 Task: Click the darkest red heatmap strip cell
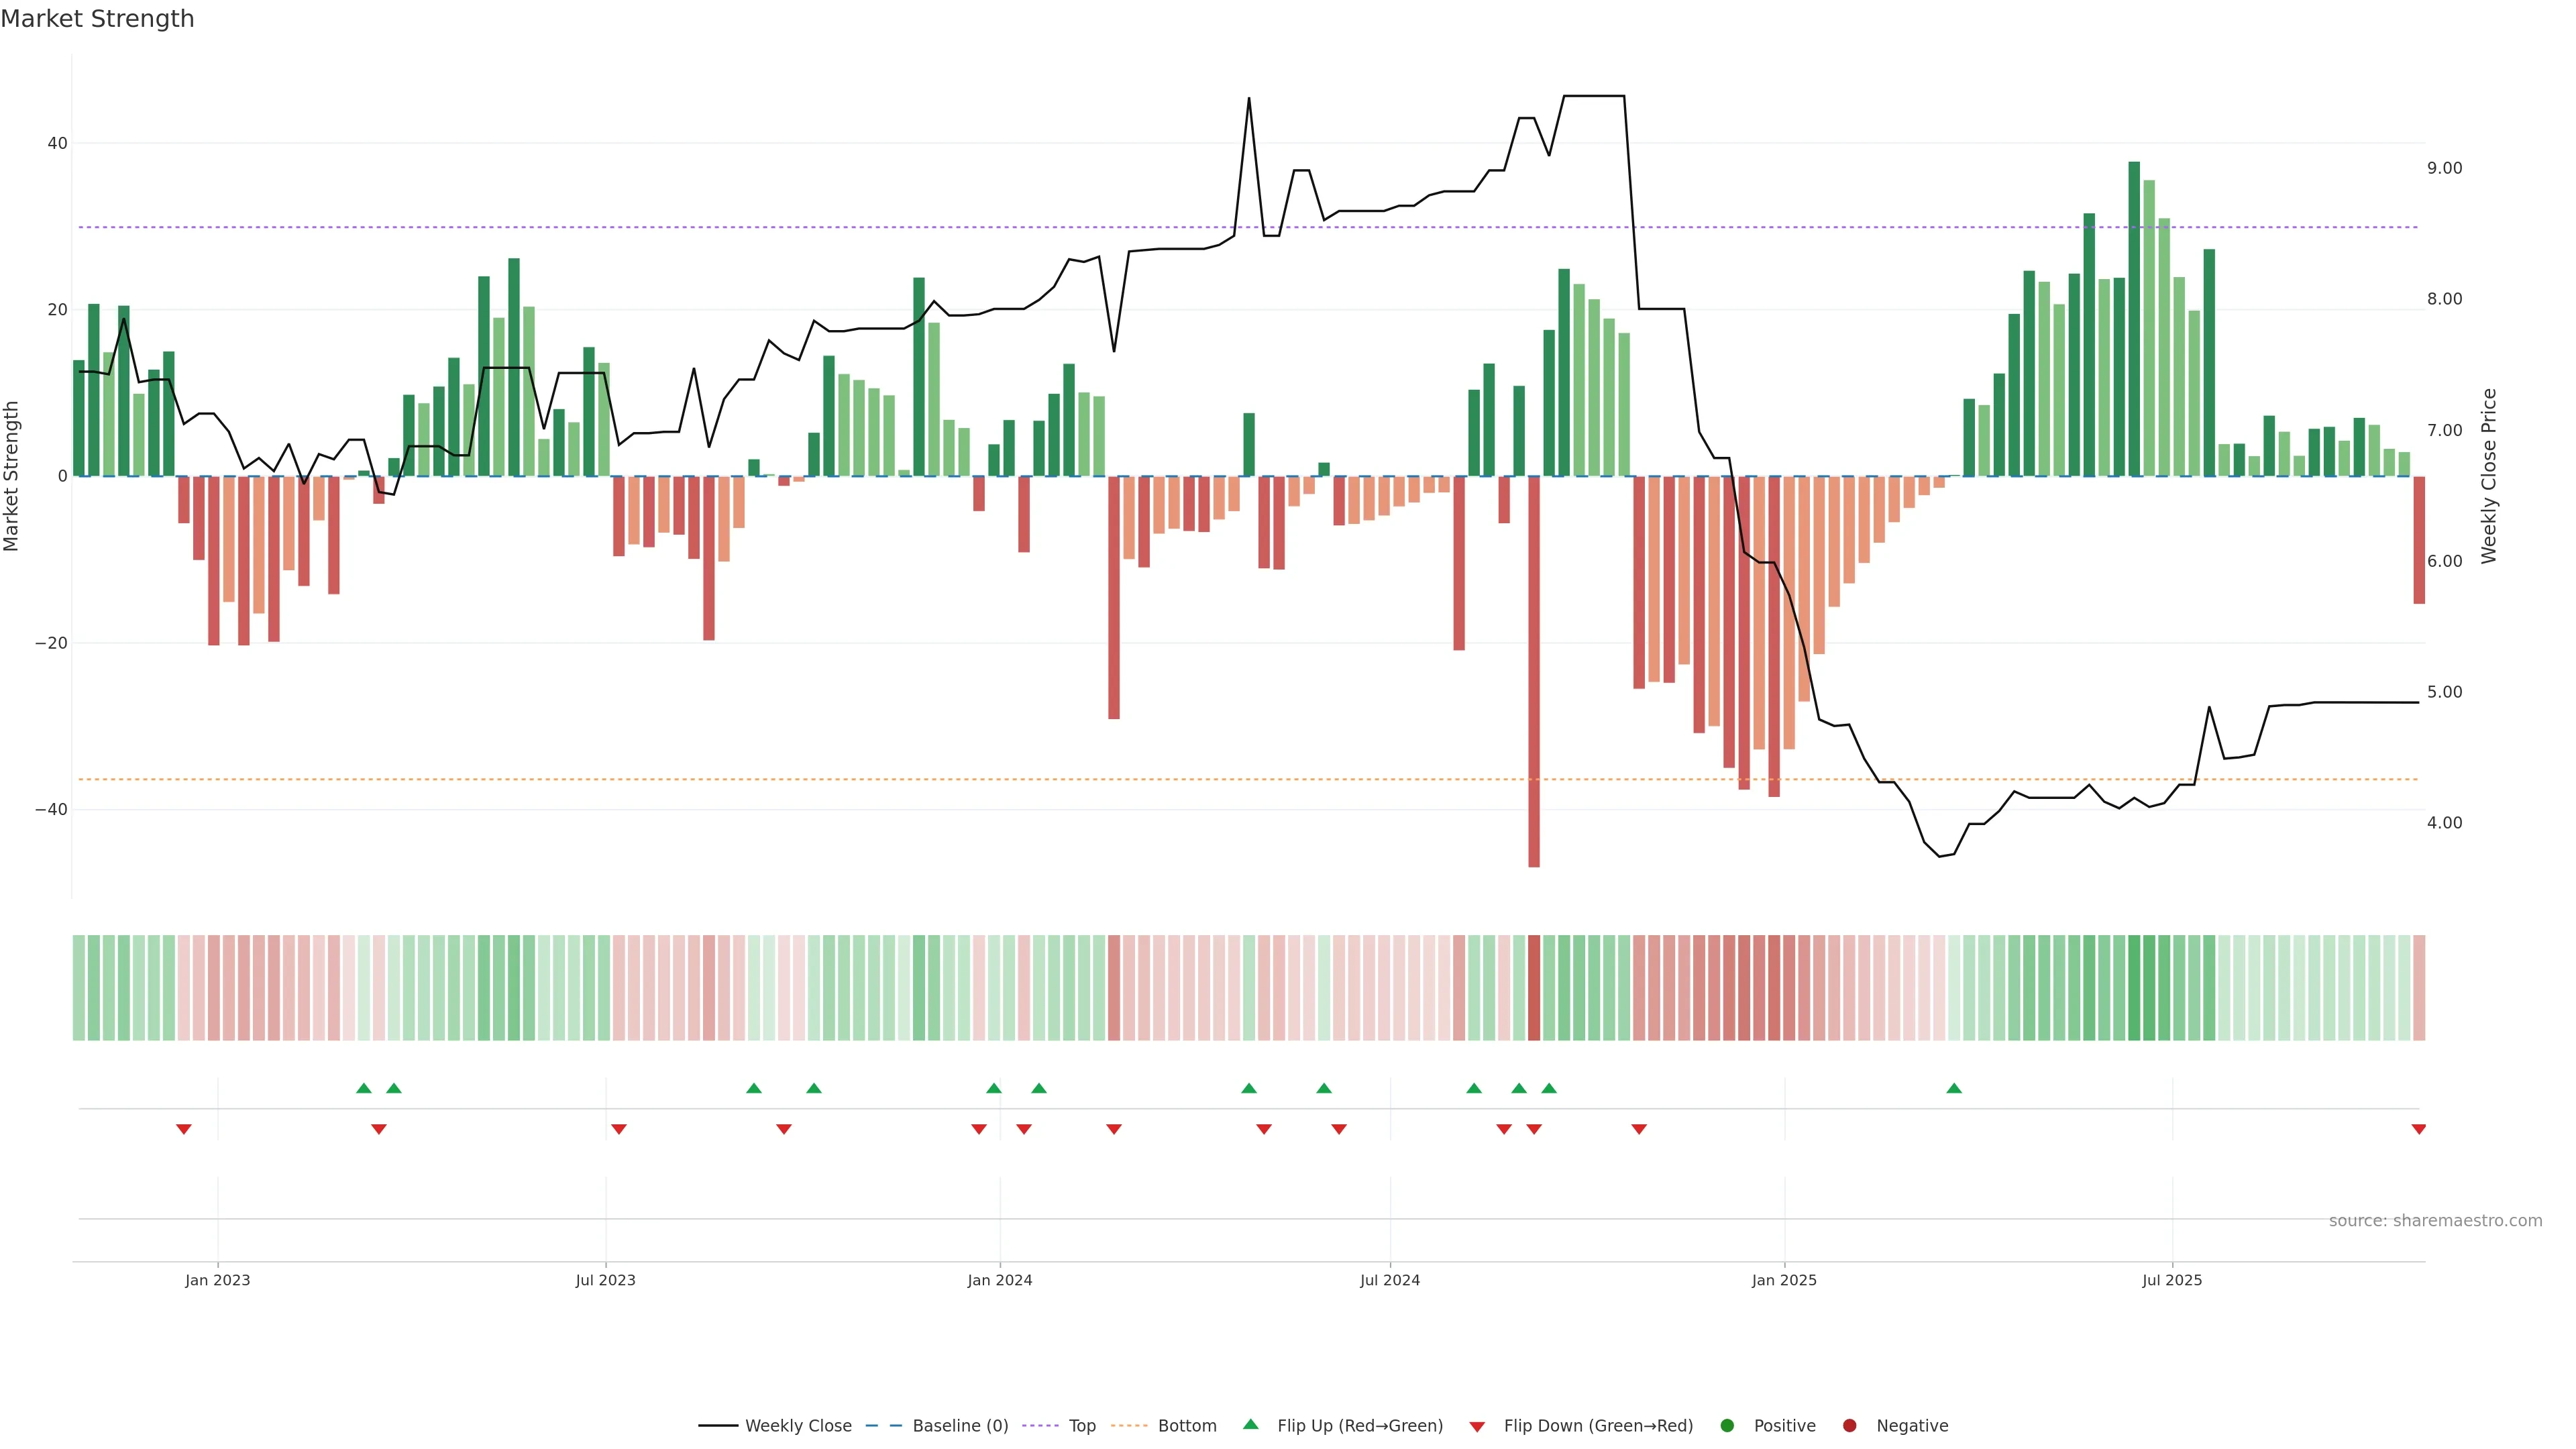click(x=1534, y=988)
